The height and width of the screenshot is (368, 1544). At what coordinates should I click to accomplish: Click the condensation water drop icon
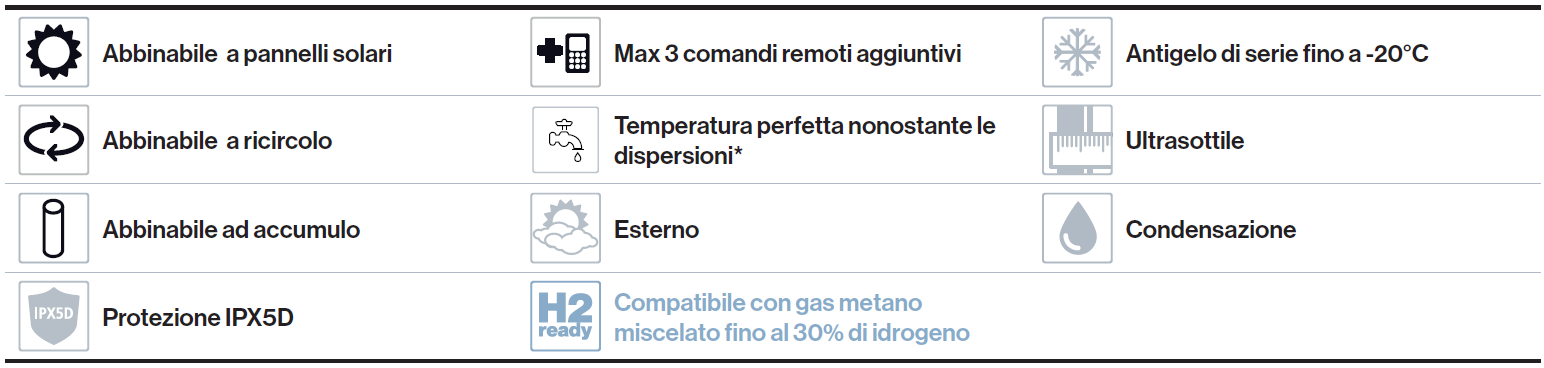[1077, 229]
